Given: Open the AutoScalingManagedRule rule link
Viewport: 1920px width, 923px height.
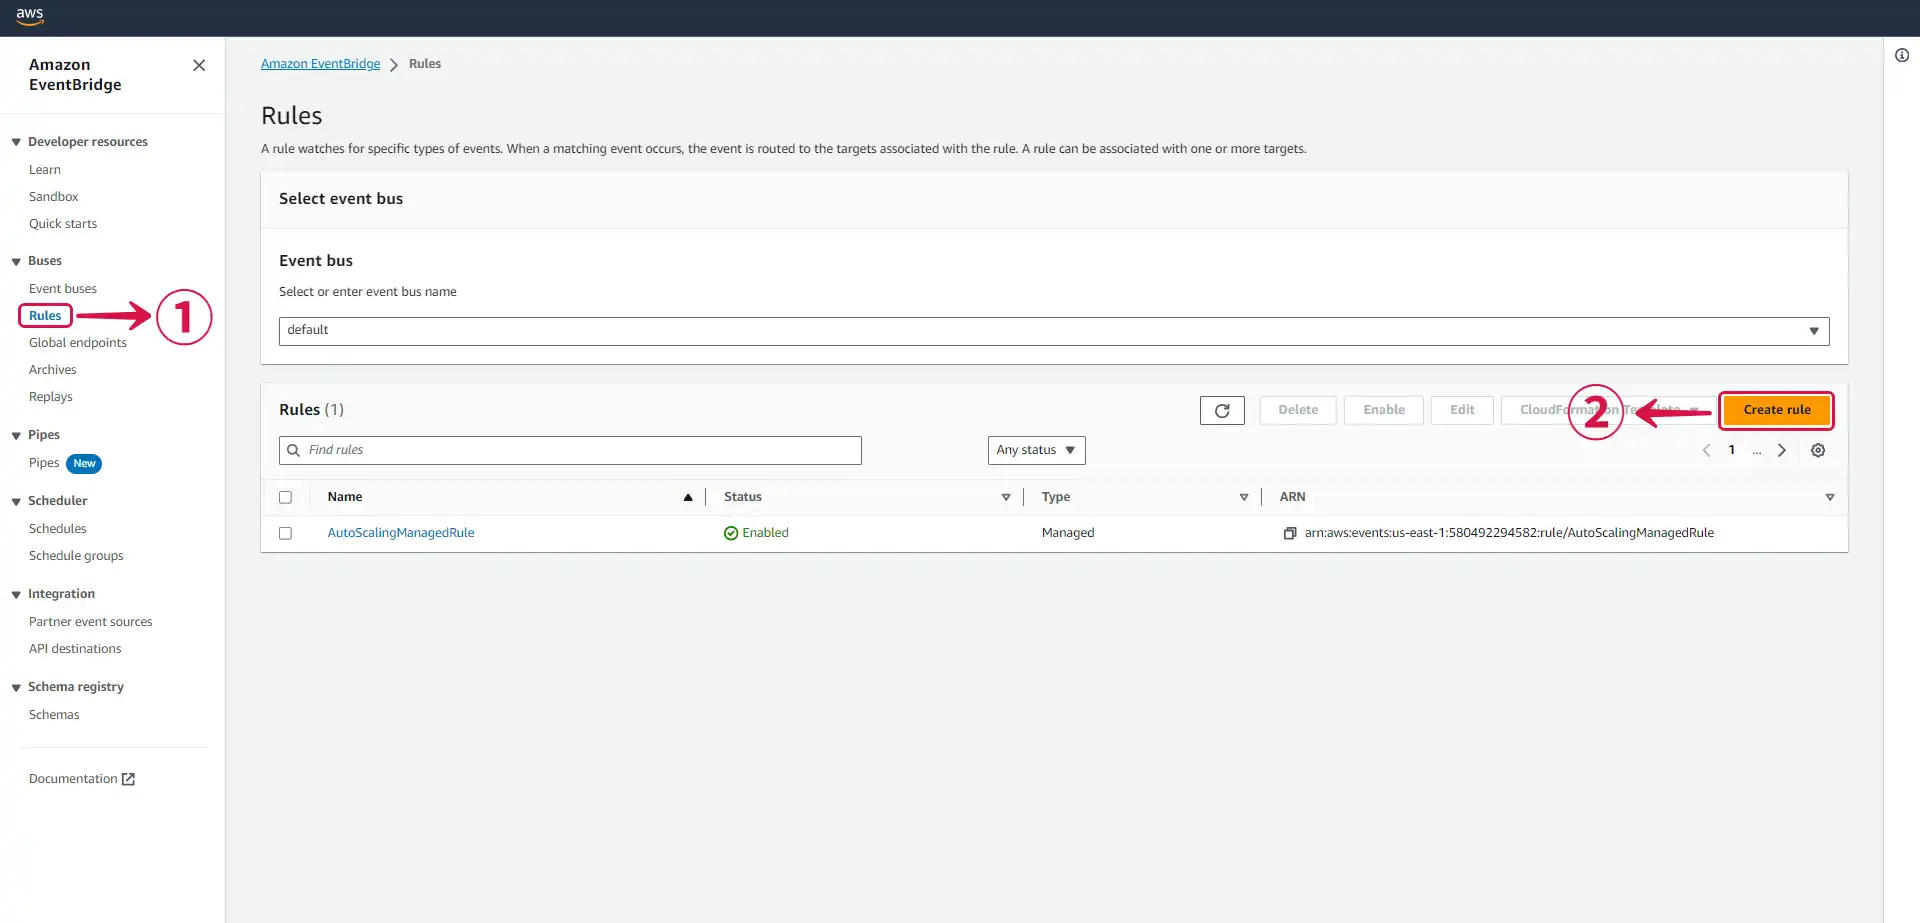Looking at the screenshot, I should pos(401,533).
